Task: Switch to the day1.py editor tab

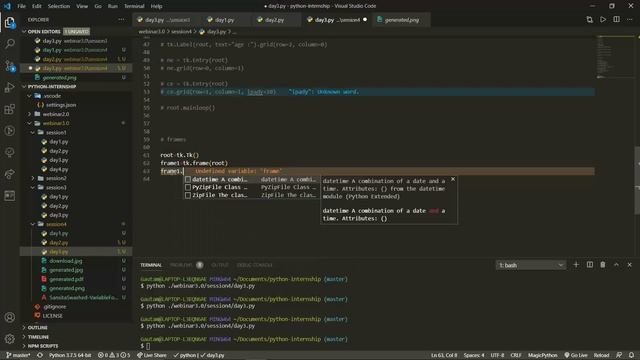Action: [224, 20]
